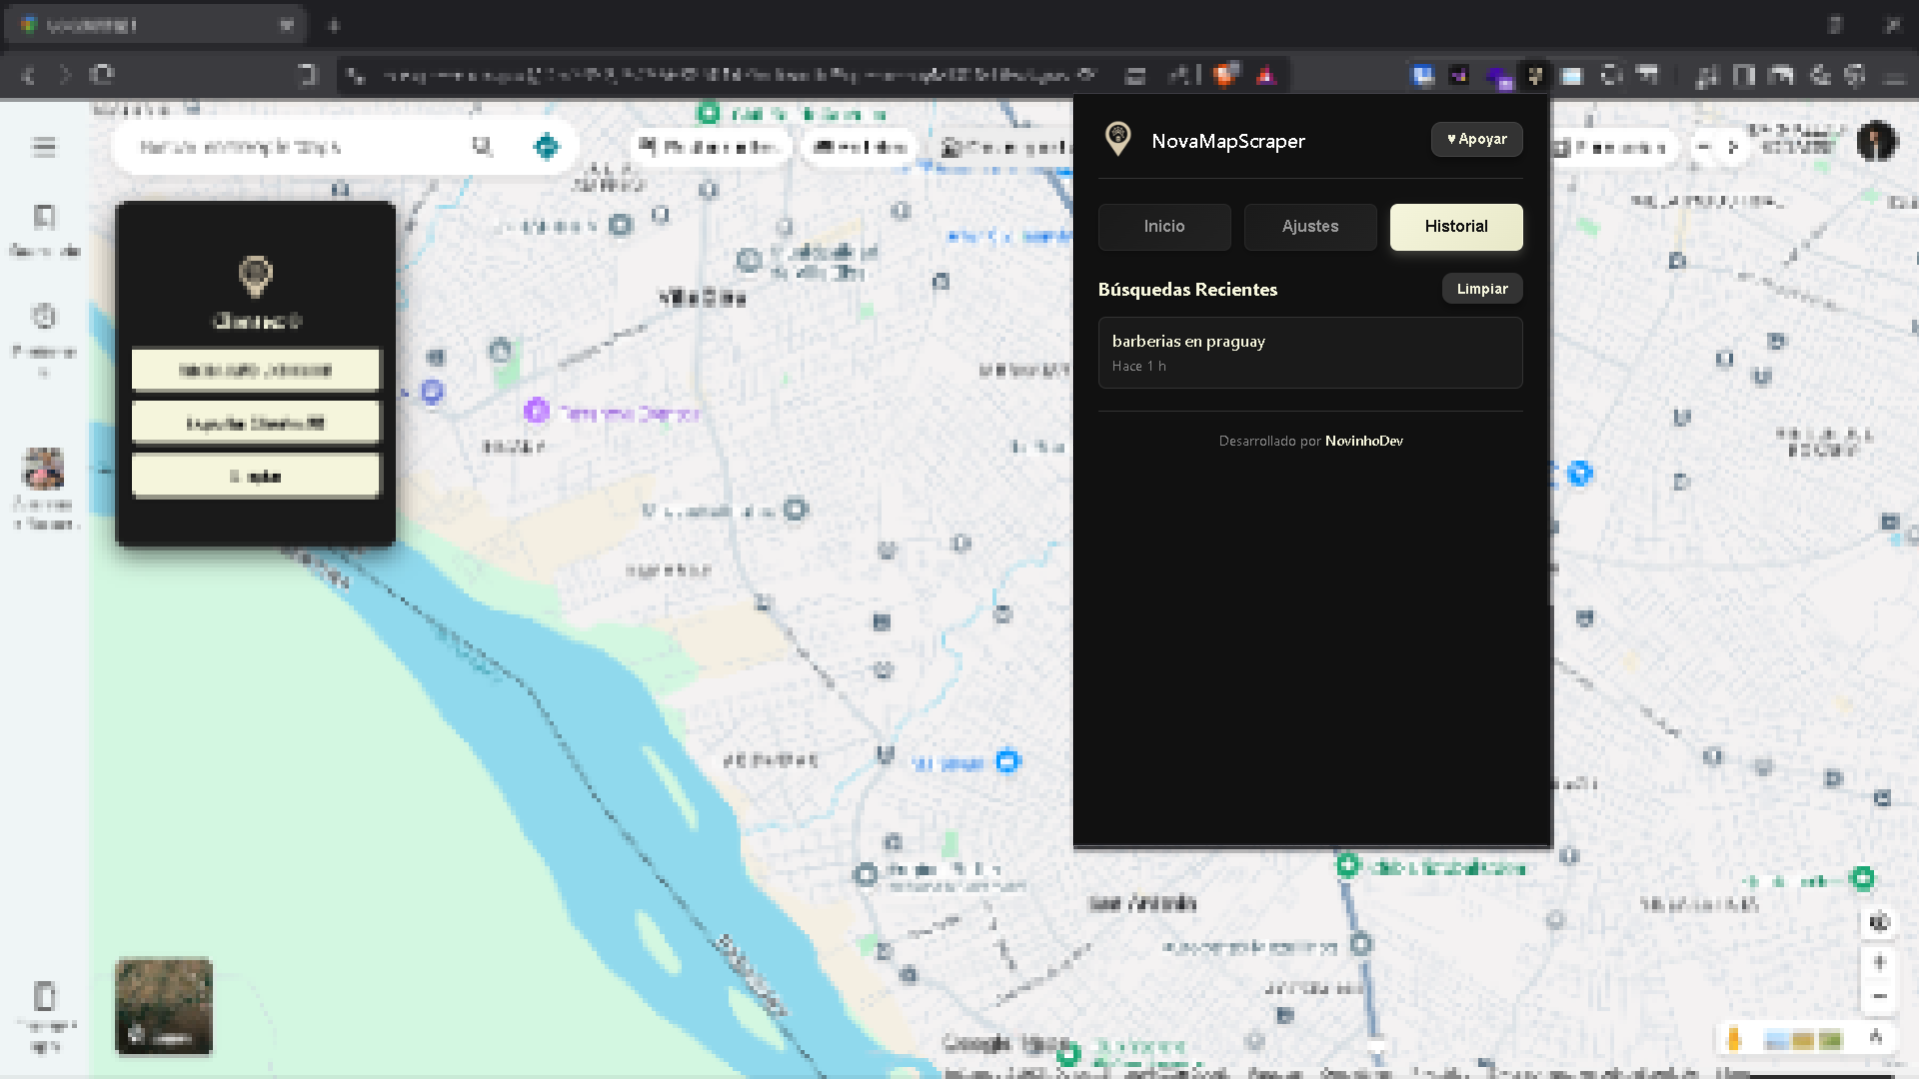Open the browser tab list dropdown
This screenshot has width=1919, height=1079.
point(287,25)
